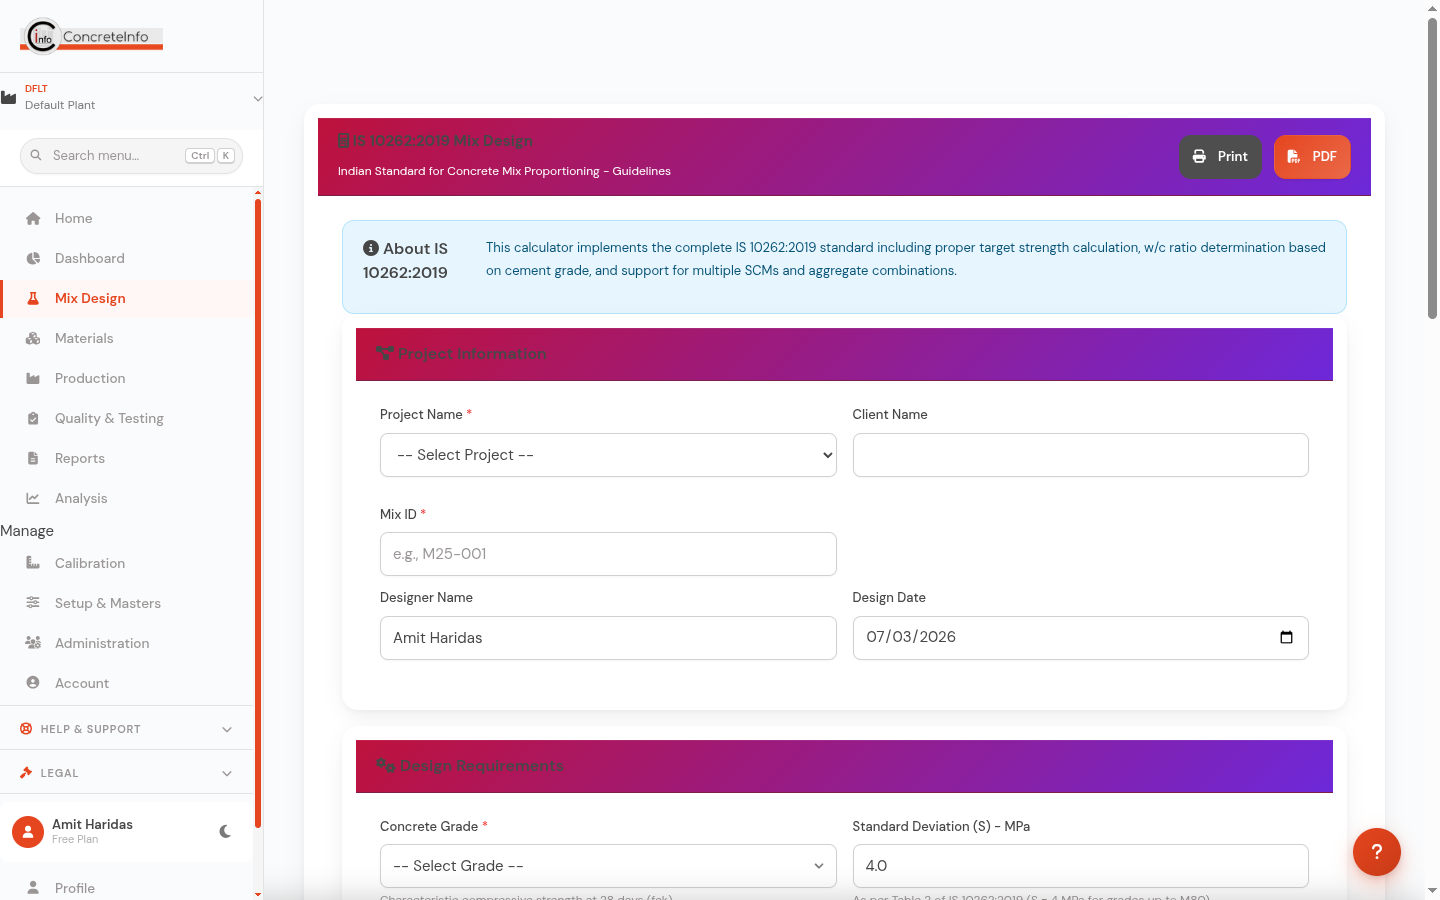Click the Designer Name input field
Image resolution: width=1440 pixels, height=900 pixels.
(x=608, y=638)
